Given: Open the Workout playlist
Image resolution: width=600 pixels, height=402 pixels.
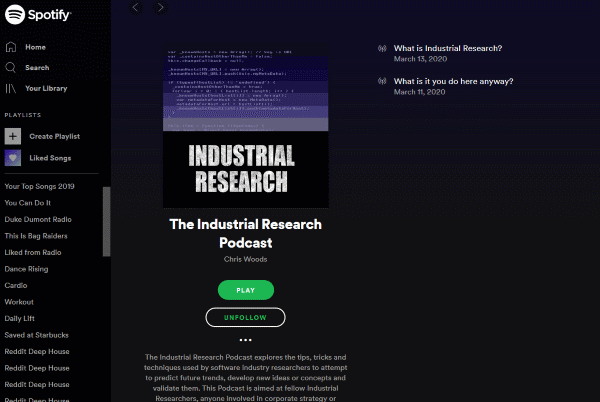Looking at the screenshot, I should (19, 302).
